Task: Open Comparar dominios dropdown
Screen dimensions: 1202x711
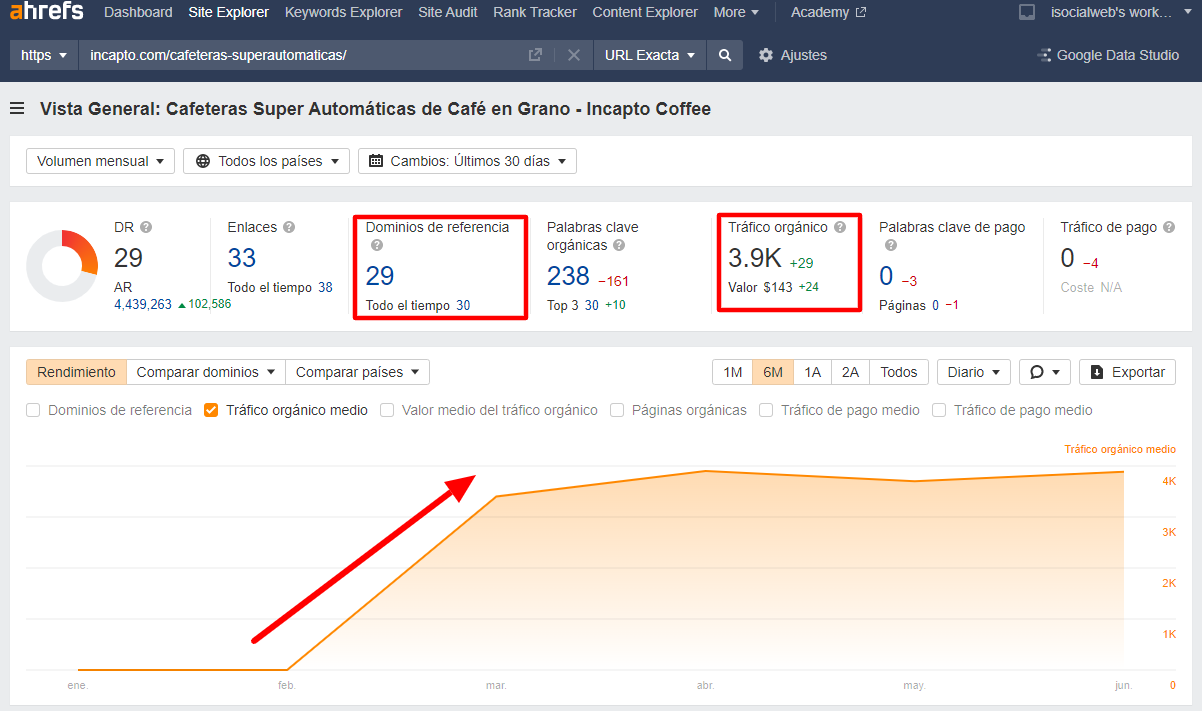Action: (206, 372)
